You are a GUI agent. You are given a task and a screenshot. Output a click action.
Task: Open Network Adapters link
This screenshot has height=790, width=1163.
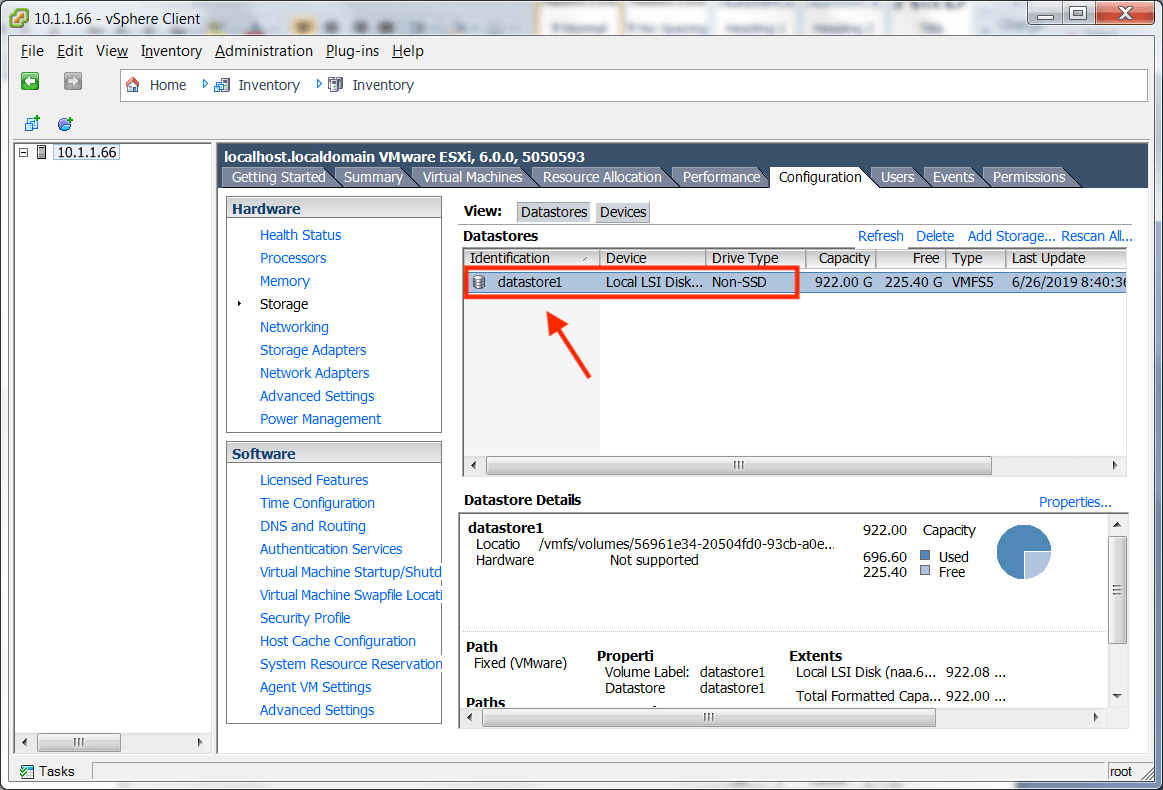click(x=314, y=373)
